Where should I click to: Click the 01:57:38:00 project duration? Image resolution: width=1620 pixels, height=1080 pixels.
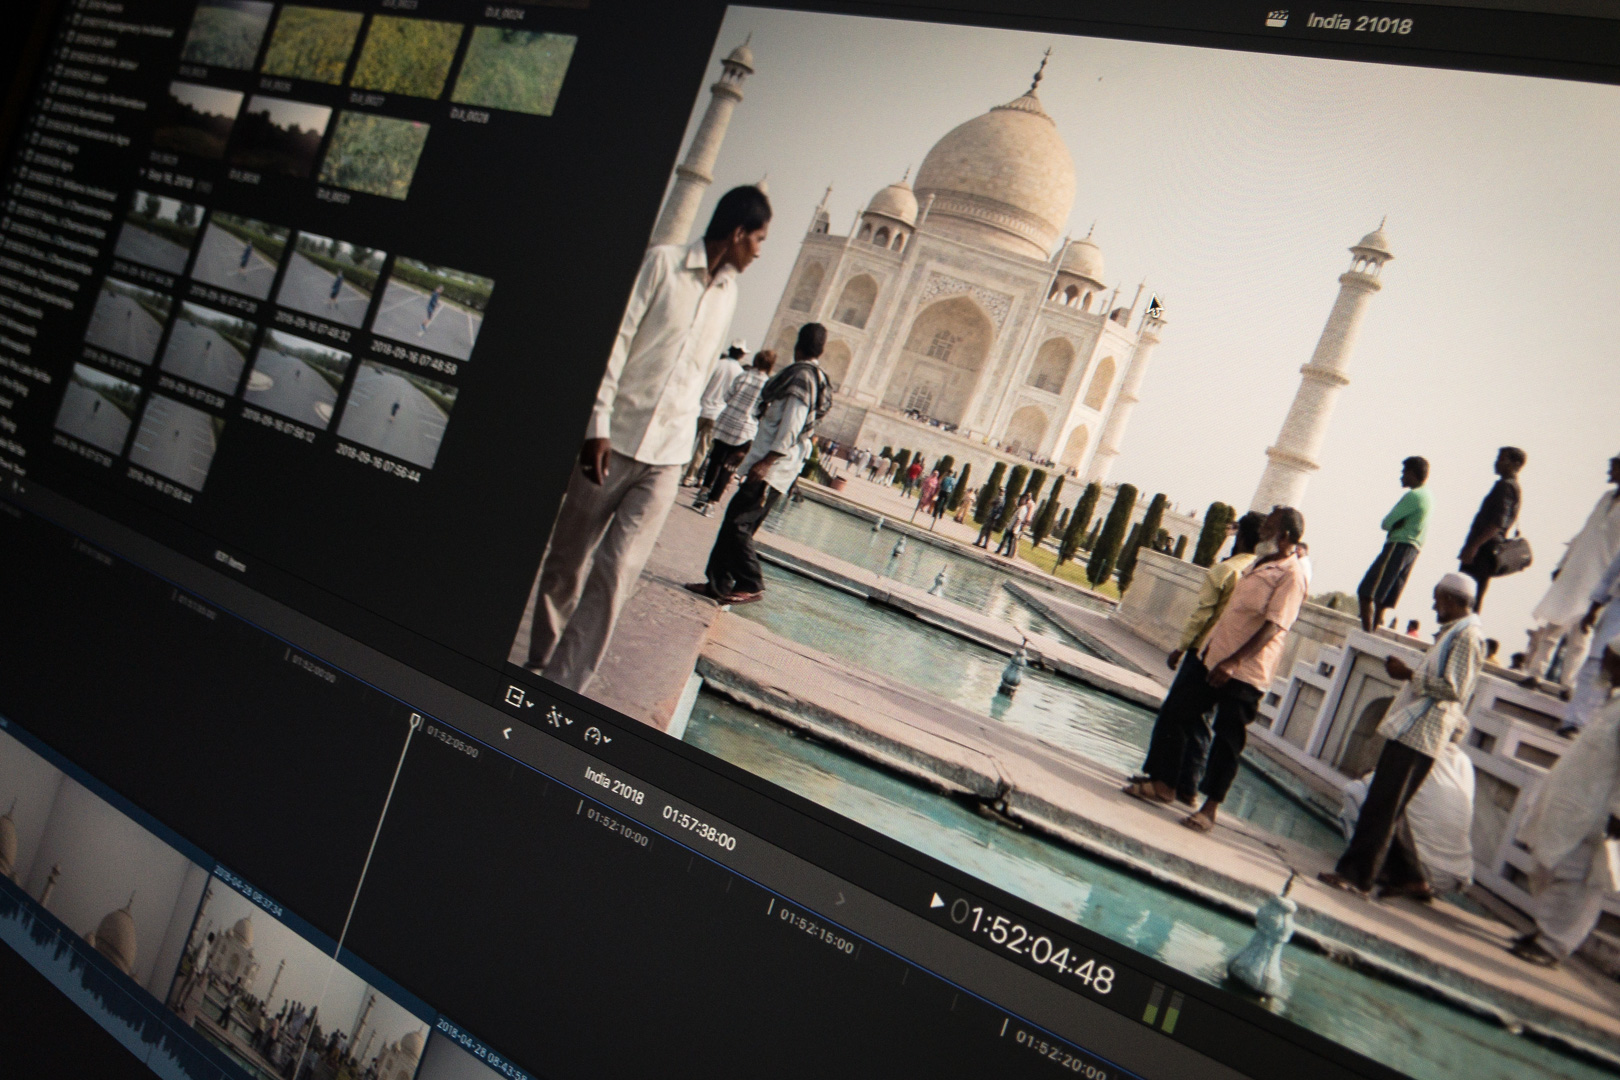699,828
